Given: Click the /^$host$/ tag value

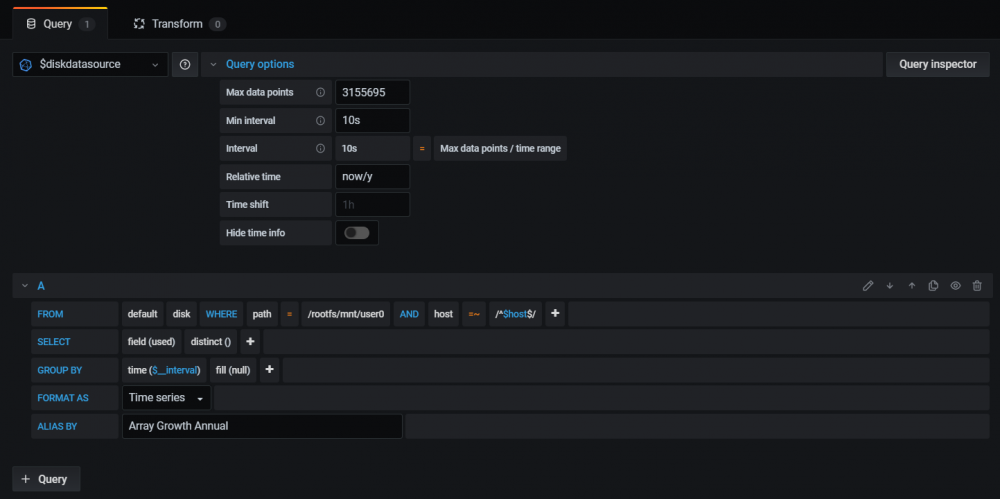Looking at the screenshot, I should point(515,314).
